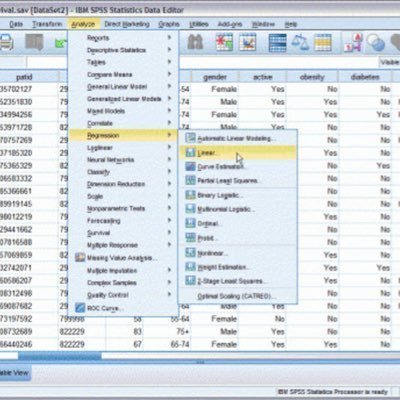Viewport: 400px width, 400px height.
Task: Click the Partial Least Squares icon
Action: 190,180
